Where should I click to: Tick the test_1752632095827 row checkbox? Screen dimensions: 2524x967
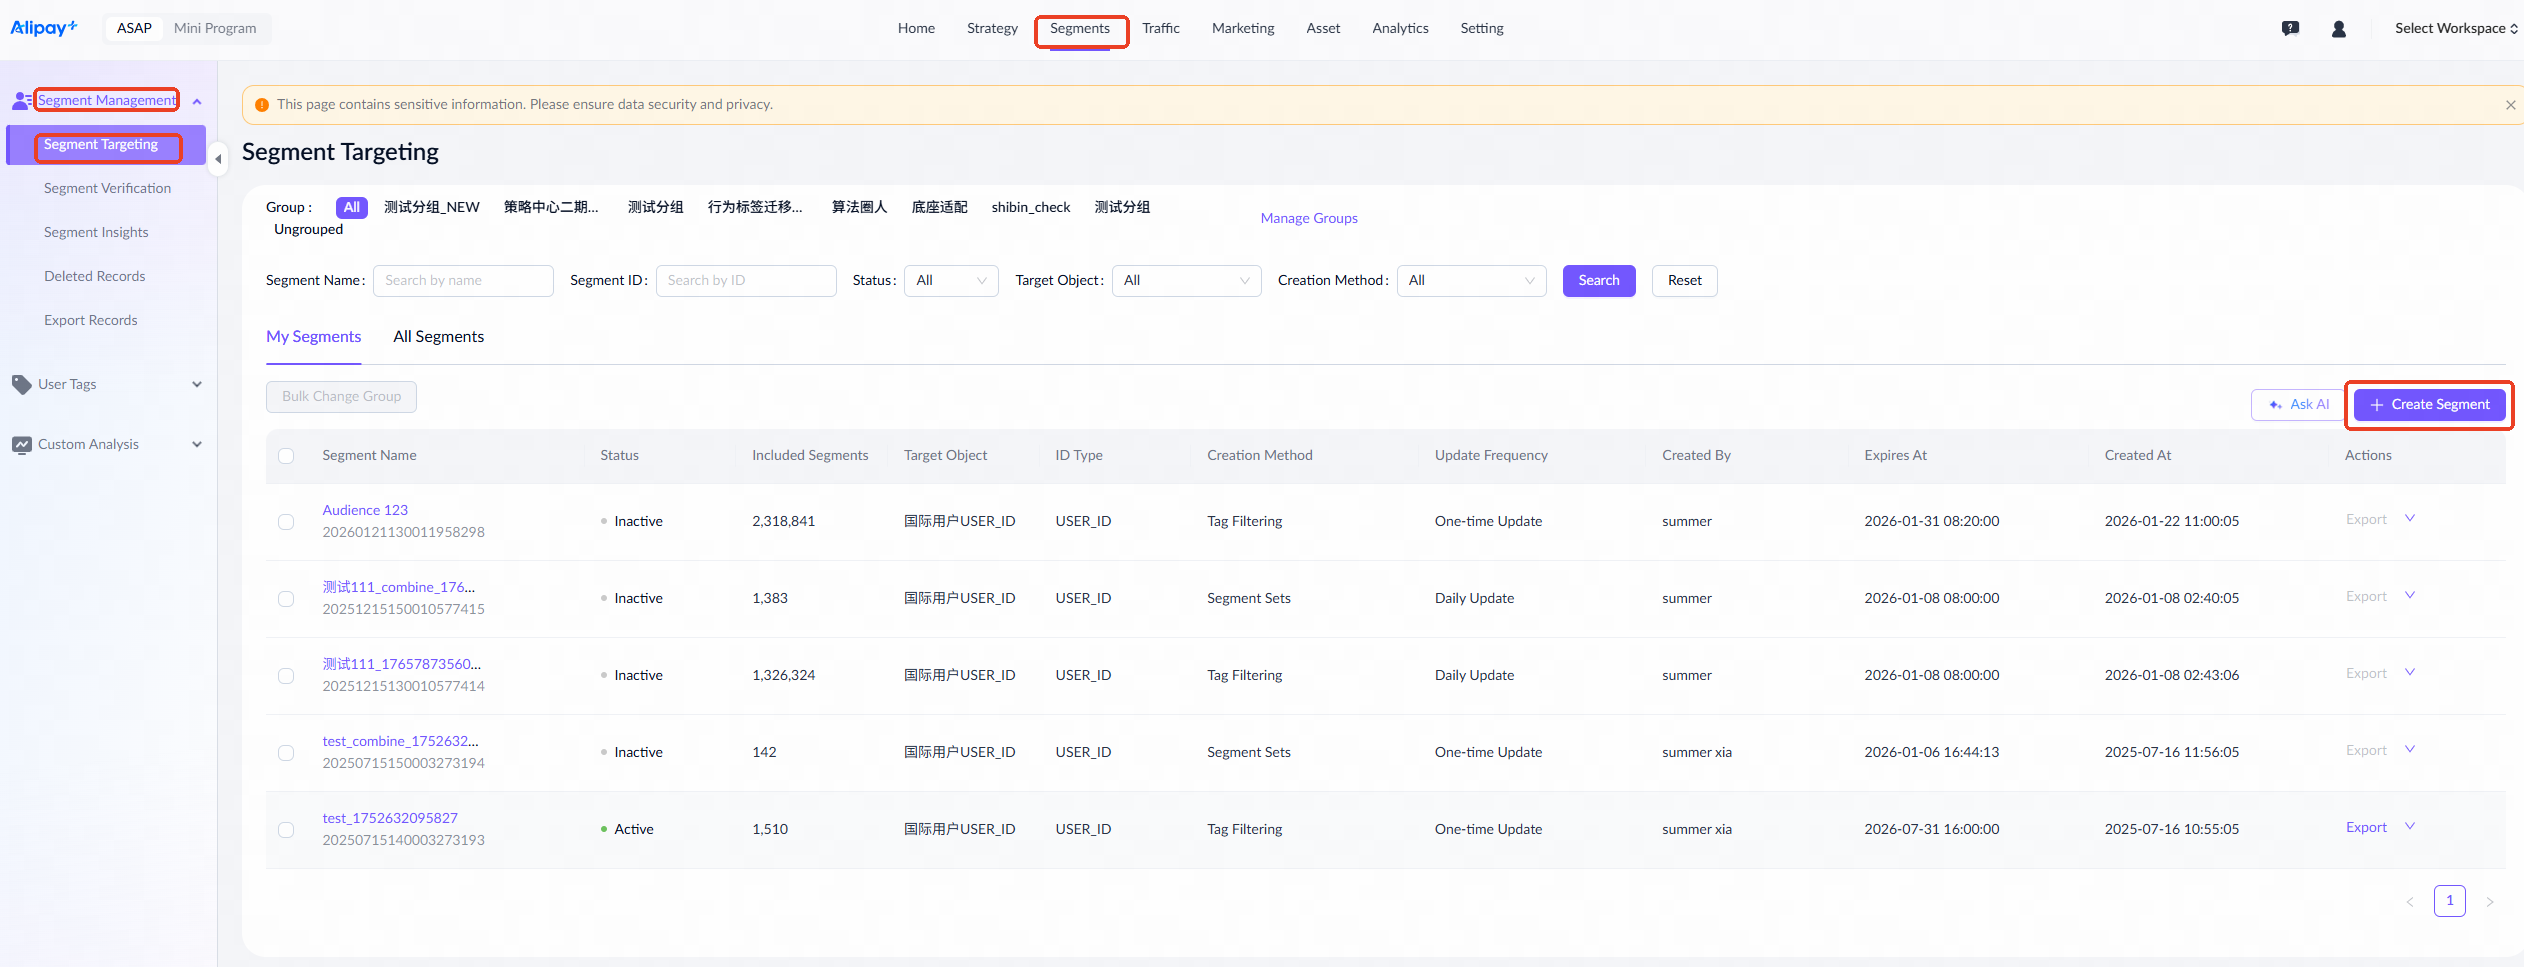(x=286, y=830)
